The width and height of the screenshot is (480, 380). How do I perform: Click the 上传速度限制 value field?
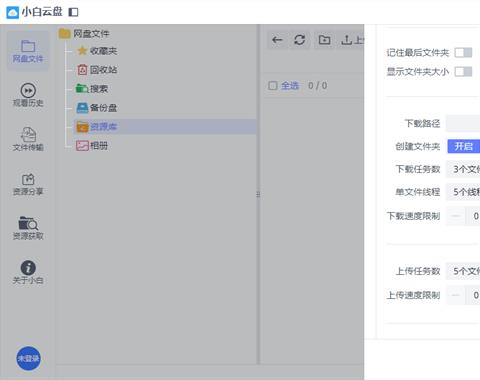(x=473, y=295)
